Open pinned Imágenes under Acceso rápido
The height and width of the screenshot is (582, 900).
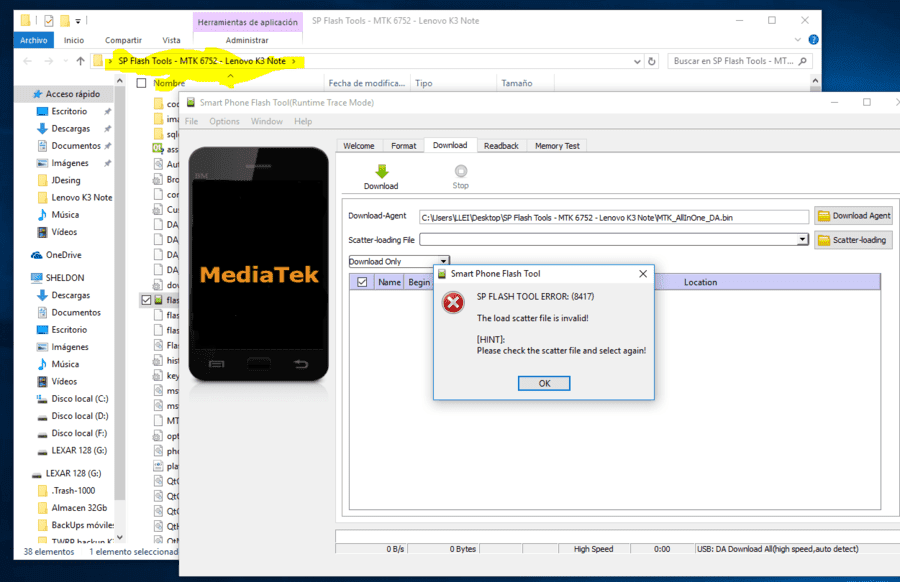(70, 163)
